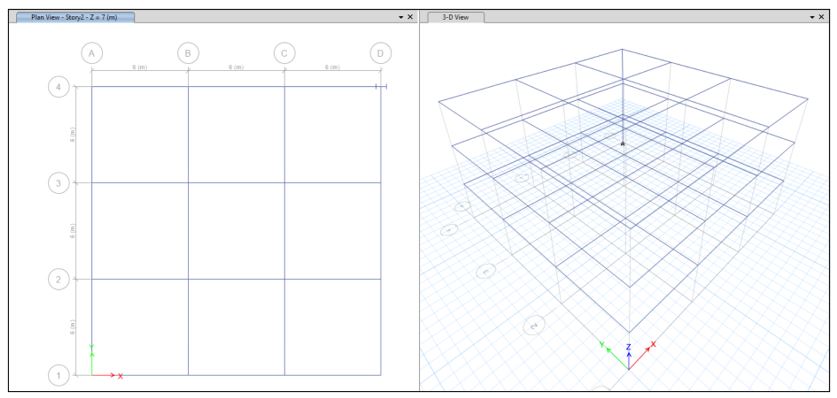Click the green Y axis label in plan view
837x398 pixels.
pos(92,347)
